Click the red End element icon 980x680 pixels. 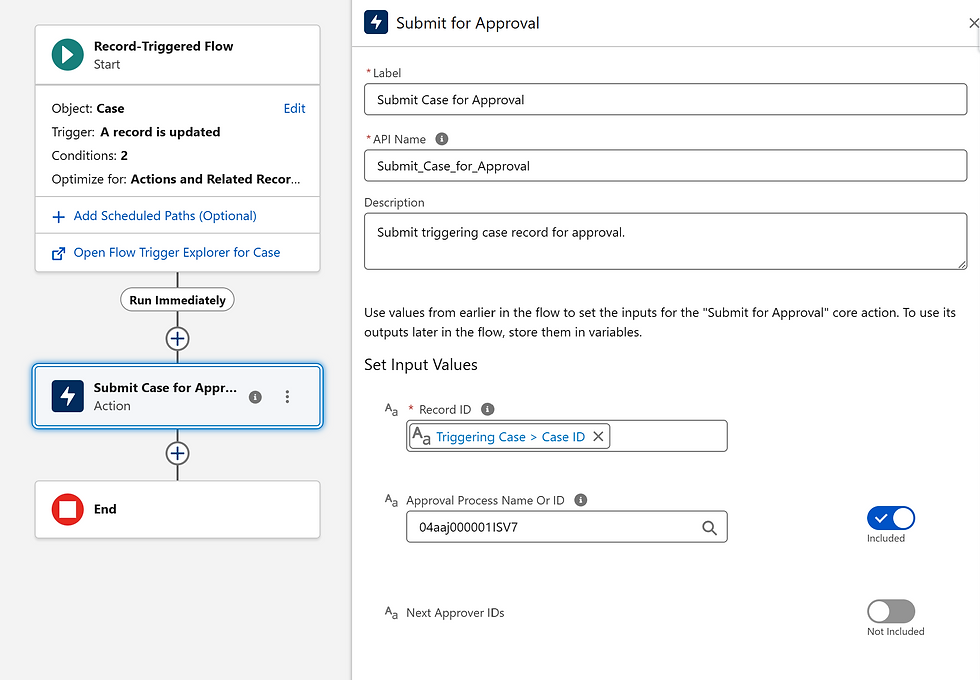[68, 509]
